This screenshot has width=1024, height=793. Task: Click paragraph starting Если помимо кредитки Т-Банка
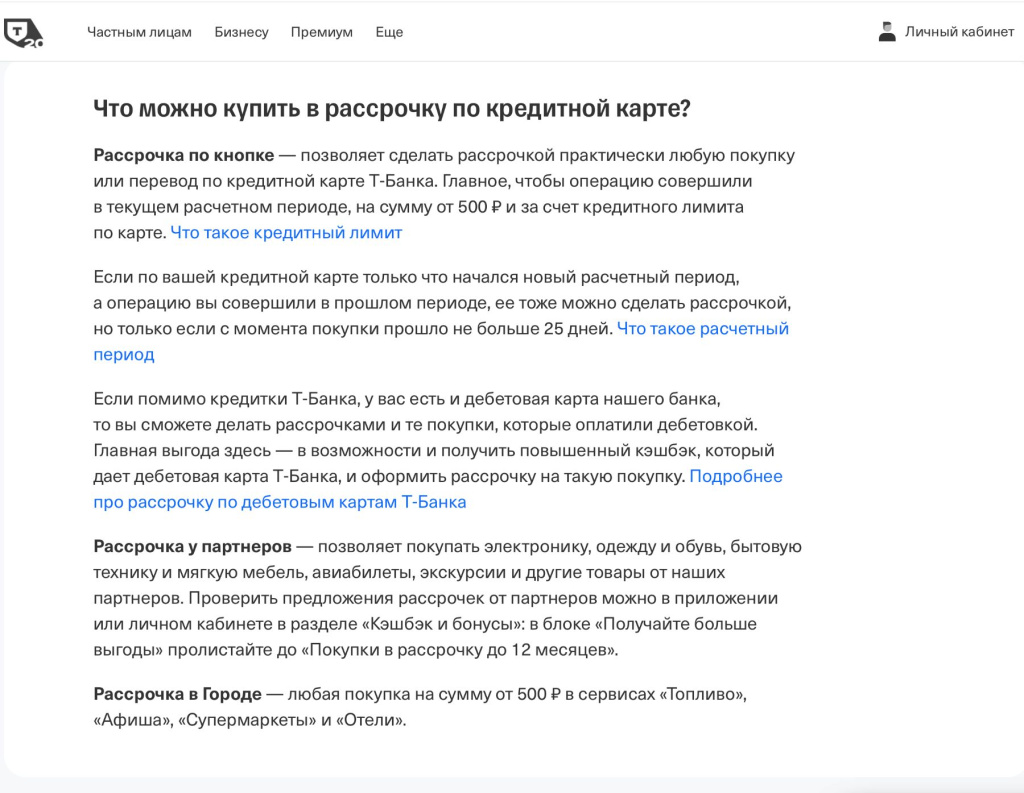pos(438,450)
